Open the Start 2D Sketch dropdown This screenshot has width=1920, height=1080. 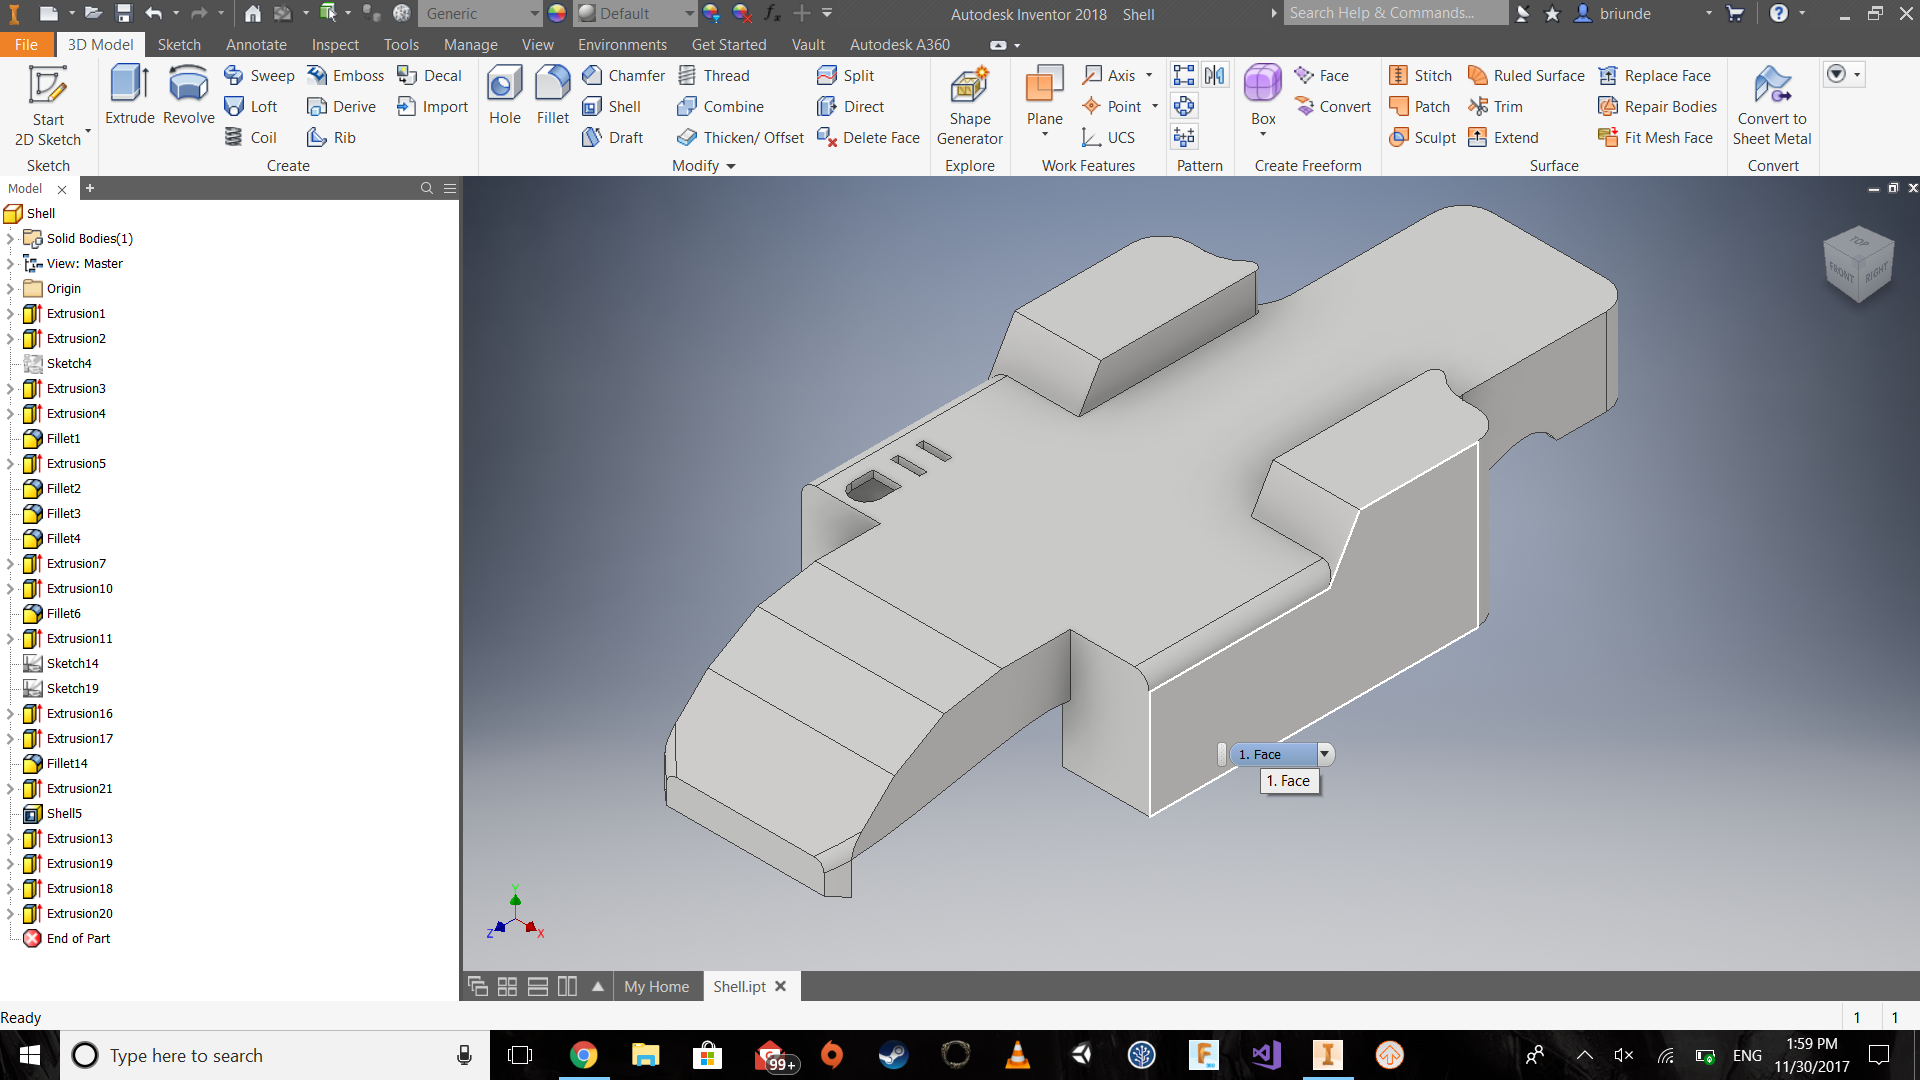click(x=88, y=131)
